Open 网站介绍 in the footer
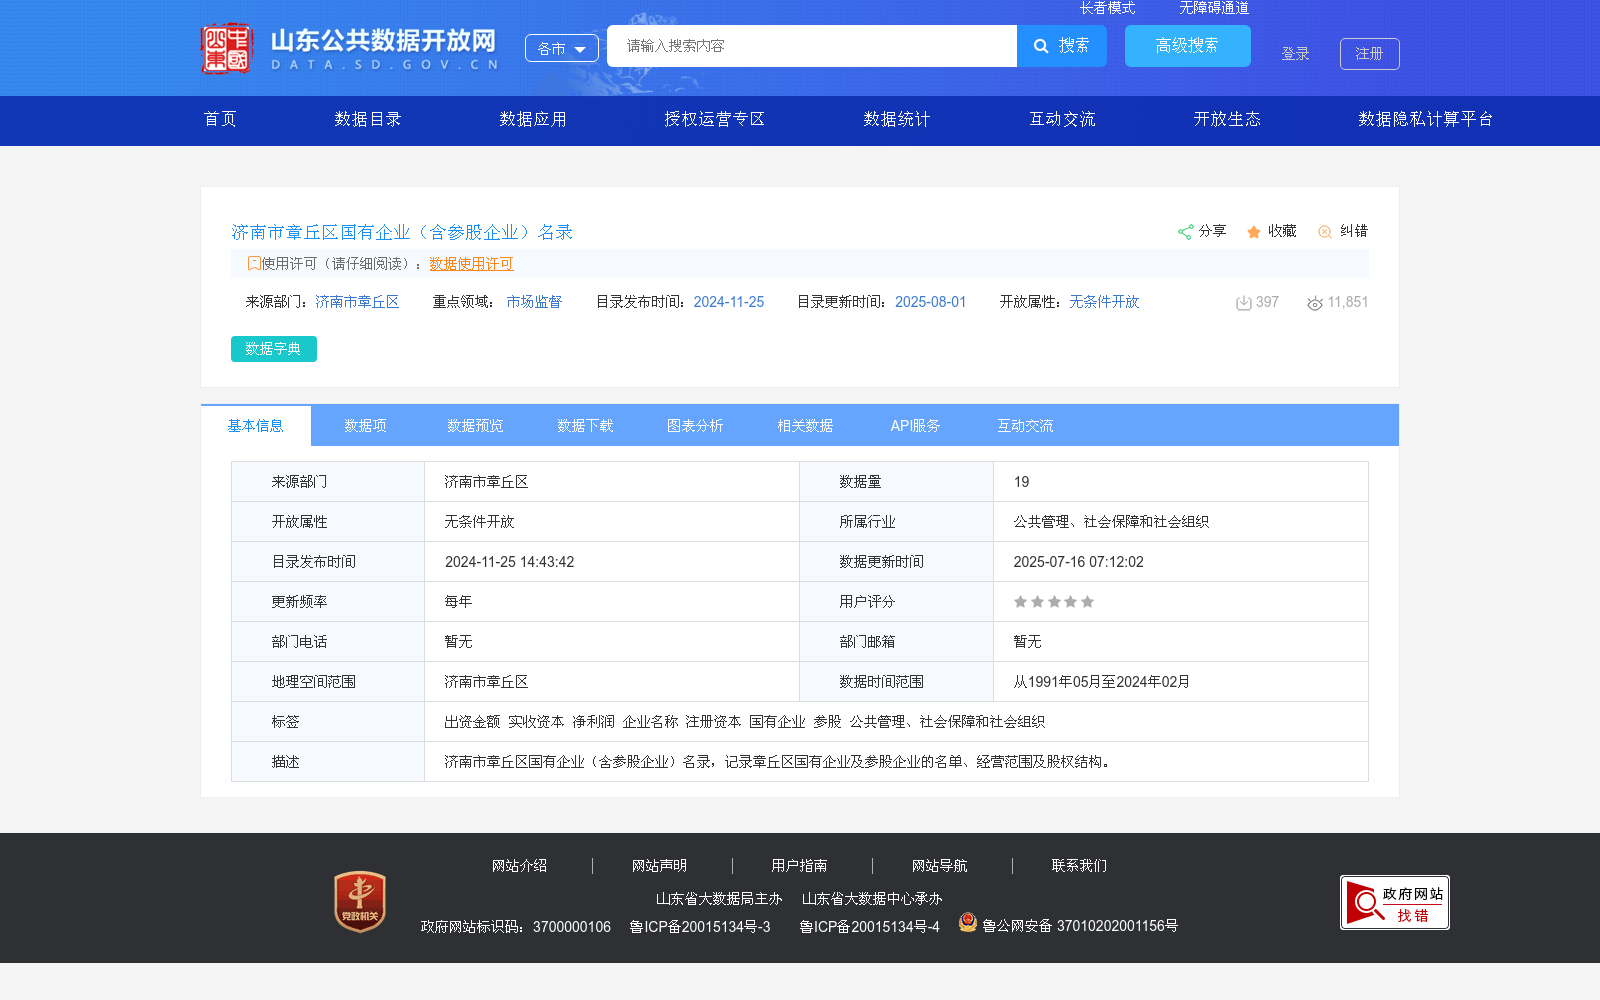 [x=520, y=866]
